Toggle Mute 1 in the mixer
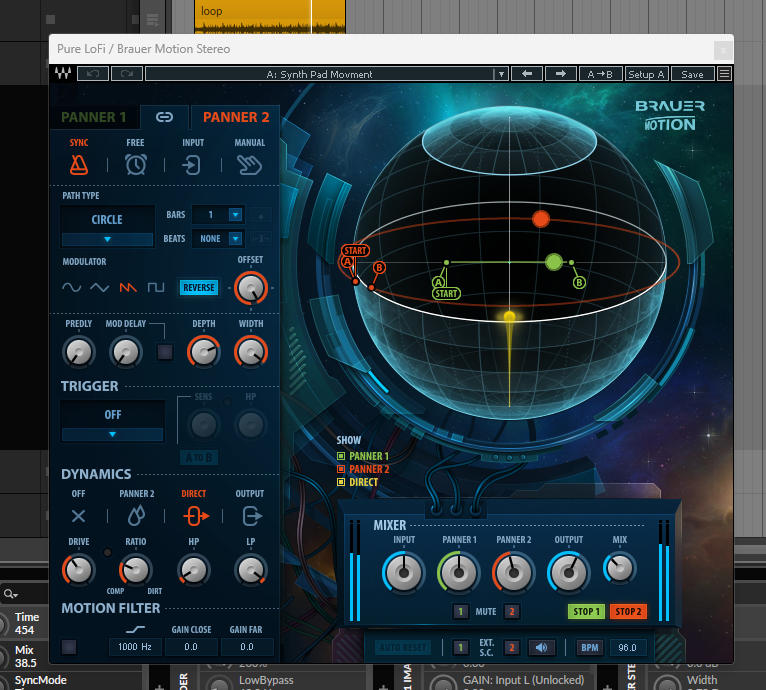The height and width of the screenshot is (690, 766). point(460,611)
